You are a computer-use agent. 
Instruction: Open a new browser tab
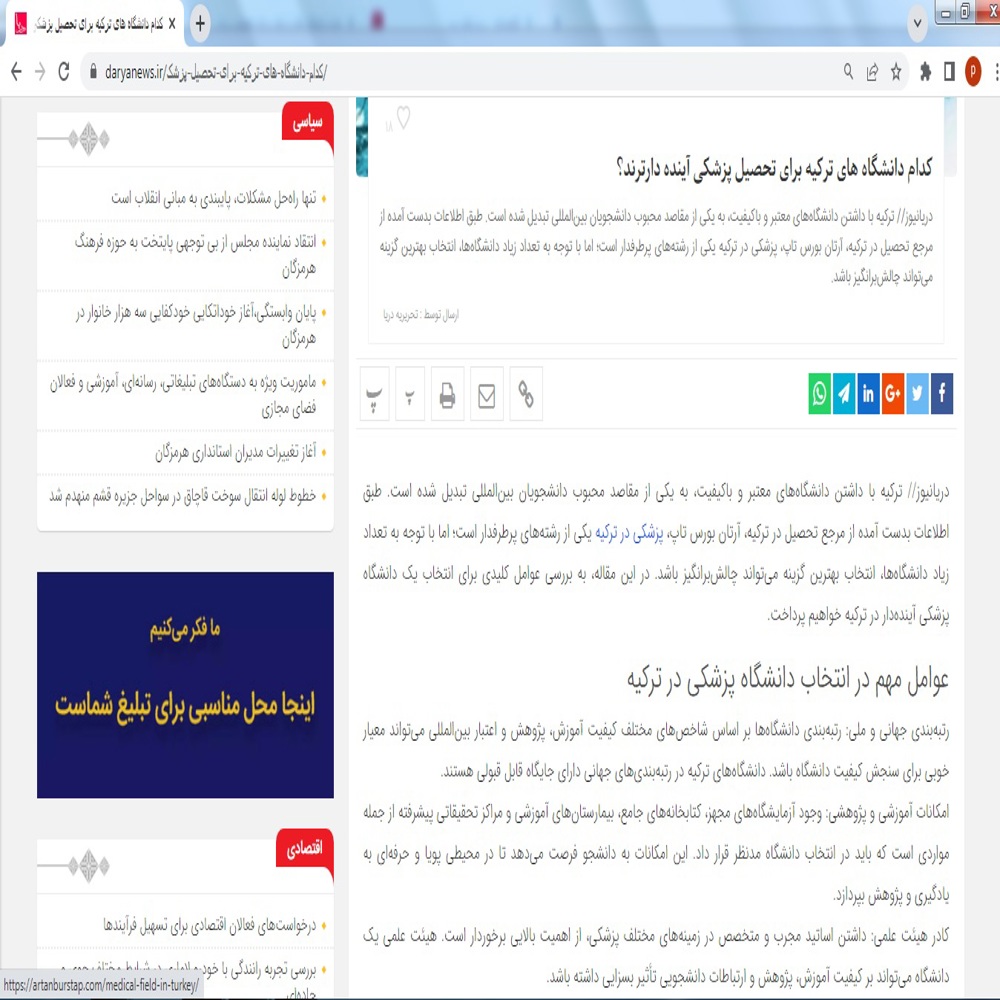200,24
